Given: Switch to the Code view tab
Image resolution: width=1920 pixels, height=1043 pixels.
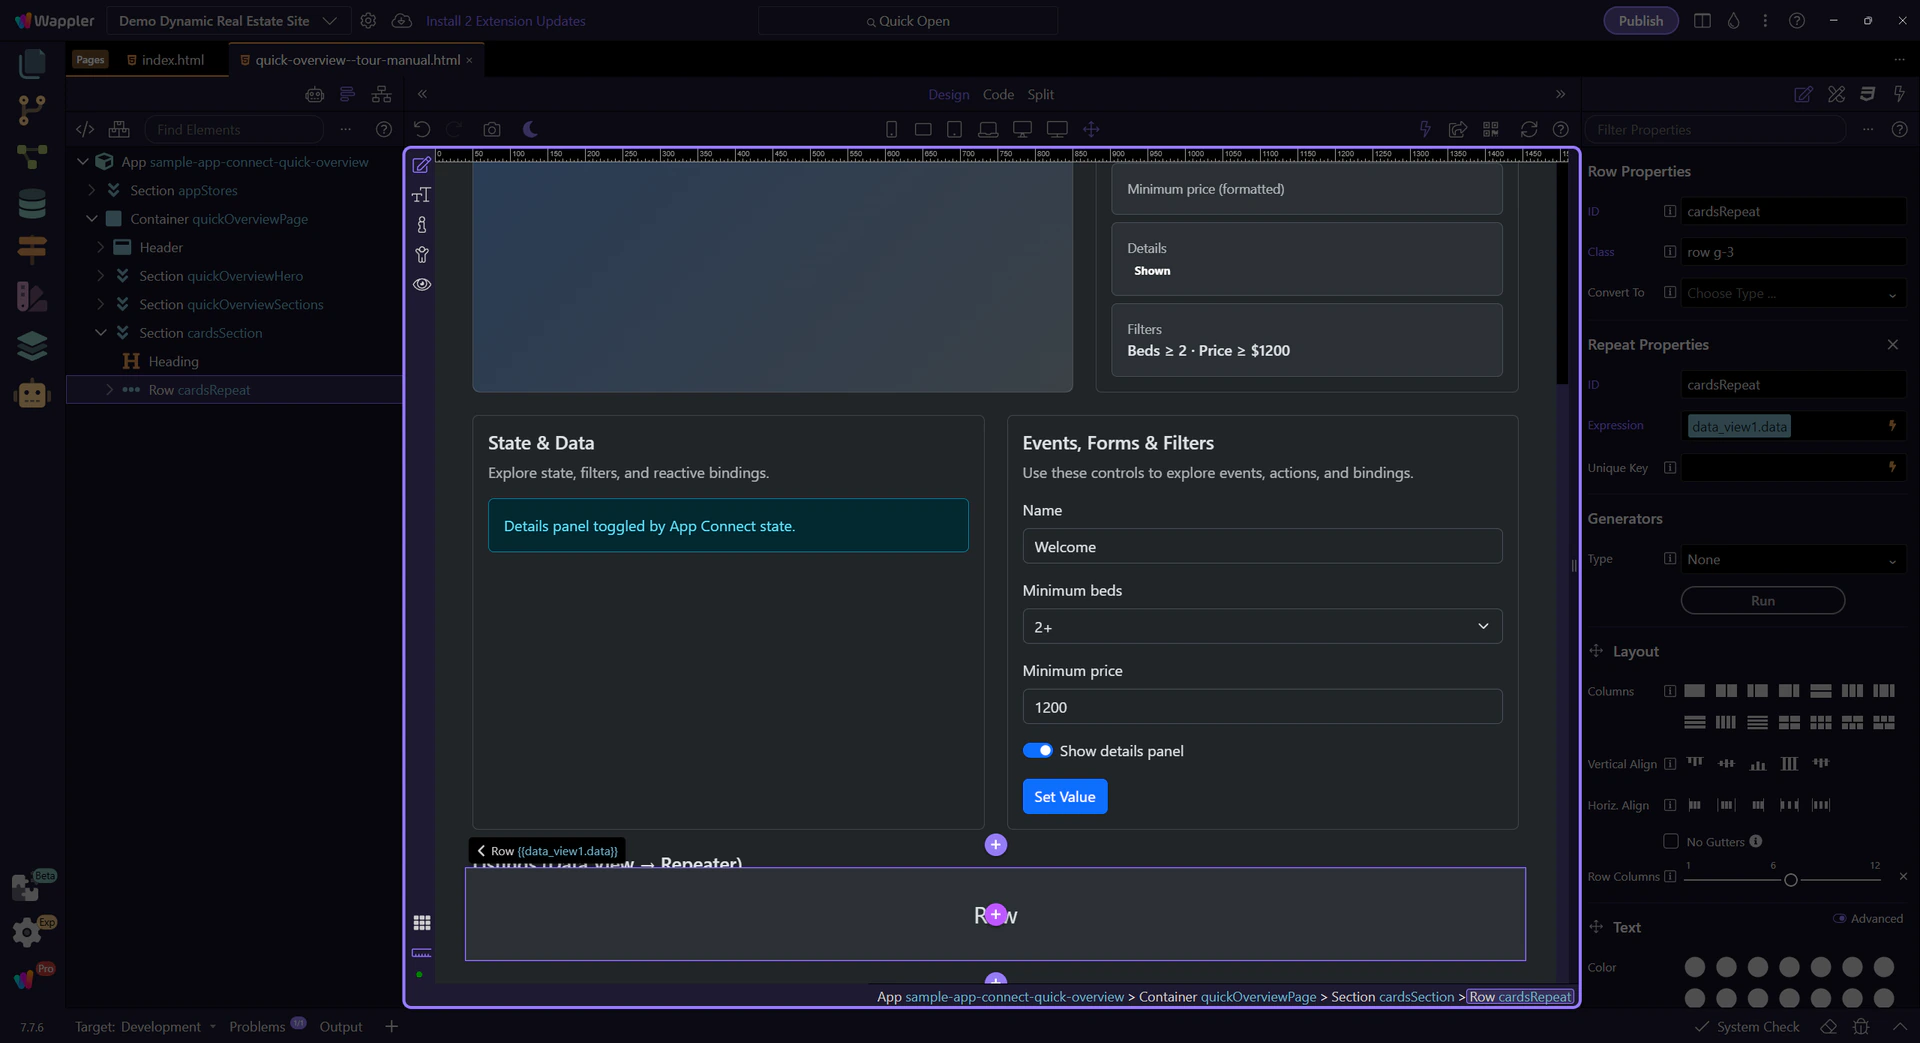Looking at the screenshot, I should click(x=997, y=94).
